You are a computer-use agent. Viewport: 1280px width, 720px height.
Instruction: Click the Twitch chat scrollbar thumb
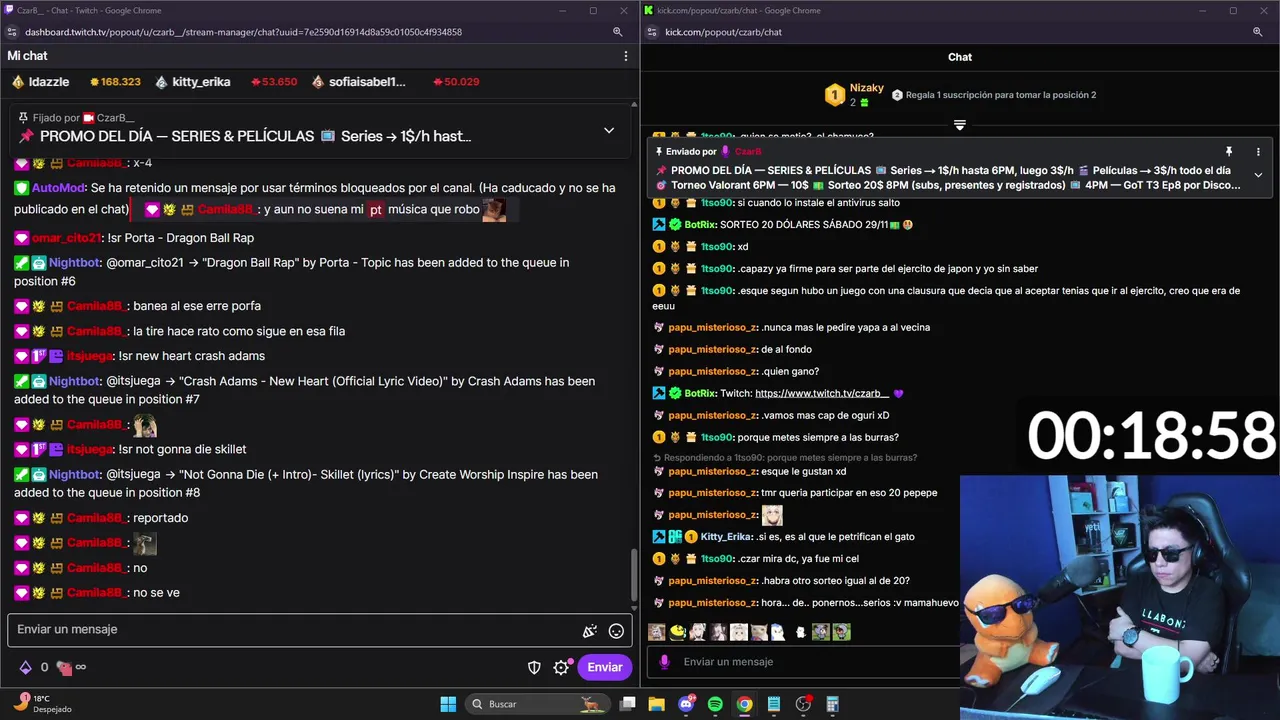point(634,575)
